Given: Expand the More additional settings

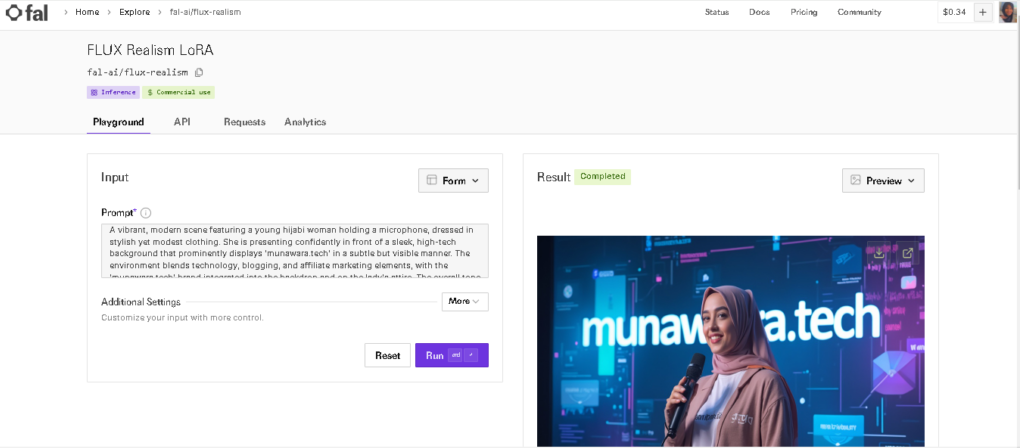Looking at the screenshot, I should [x=465, y=301].
